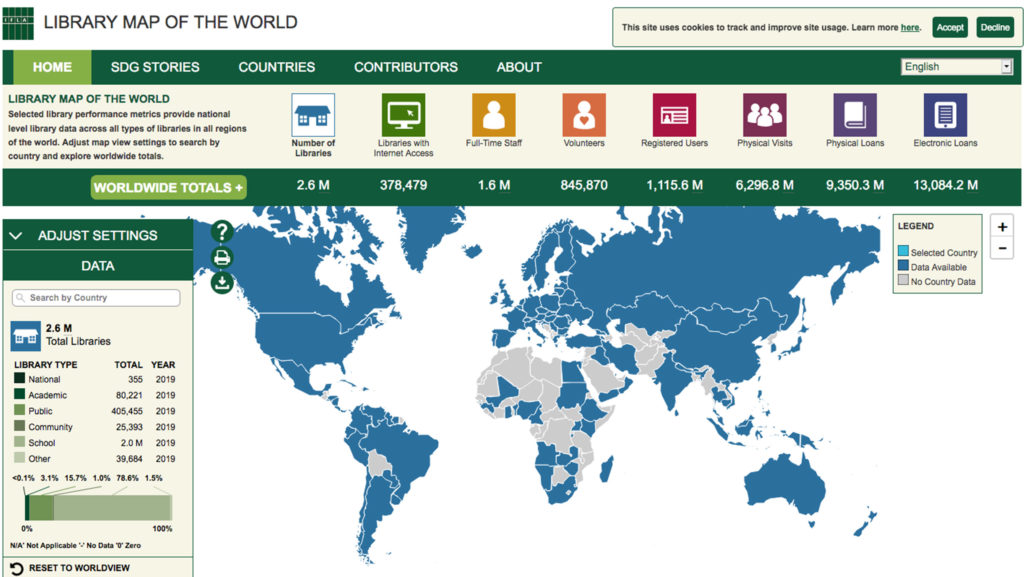This screenshot has width=1024, height=577.
Task: Click the School library type color swatch
Action: click(20, 442)
